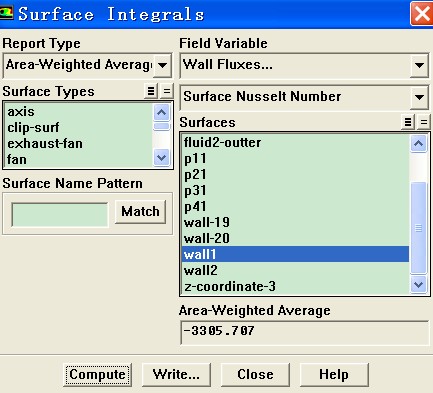Click the Surface Types list down arrow
The height and width of the screenshot is (393, 433).
(x=162, y=158)
